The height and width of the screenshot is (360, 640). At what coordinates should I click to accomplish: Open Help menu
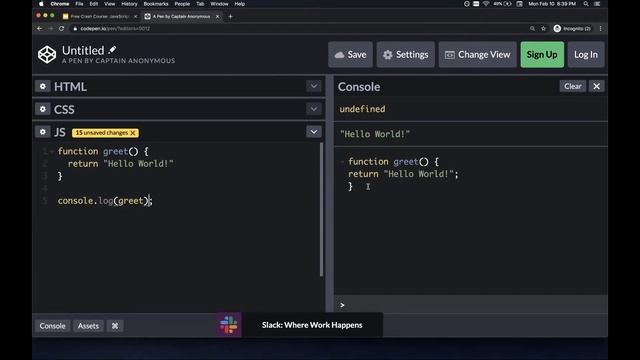[x=240, y=4]
